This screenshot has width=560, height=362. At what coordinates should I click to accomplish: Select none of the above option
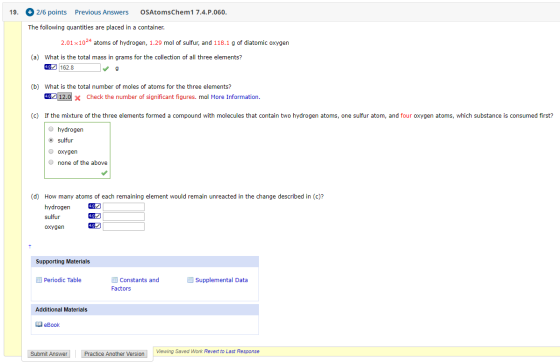point(51,162)
